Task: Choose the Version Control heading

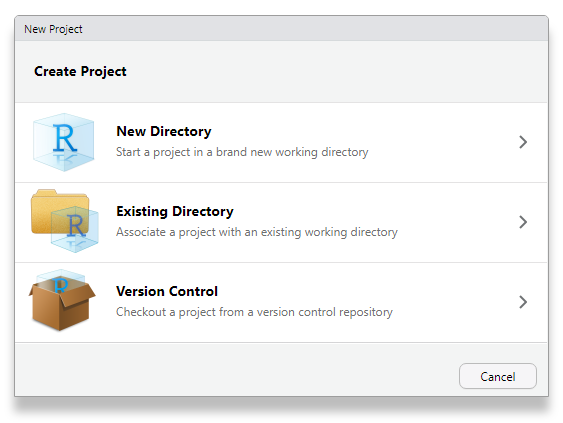Action: tap(167, 291)
